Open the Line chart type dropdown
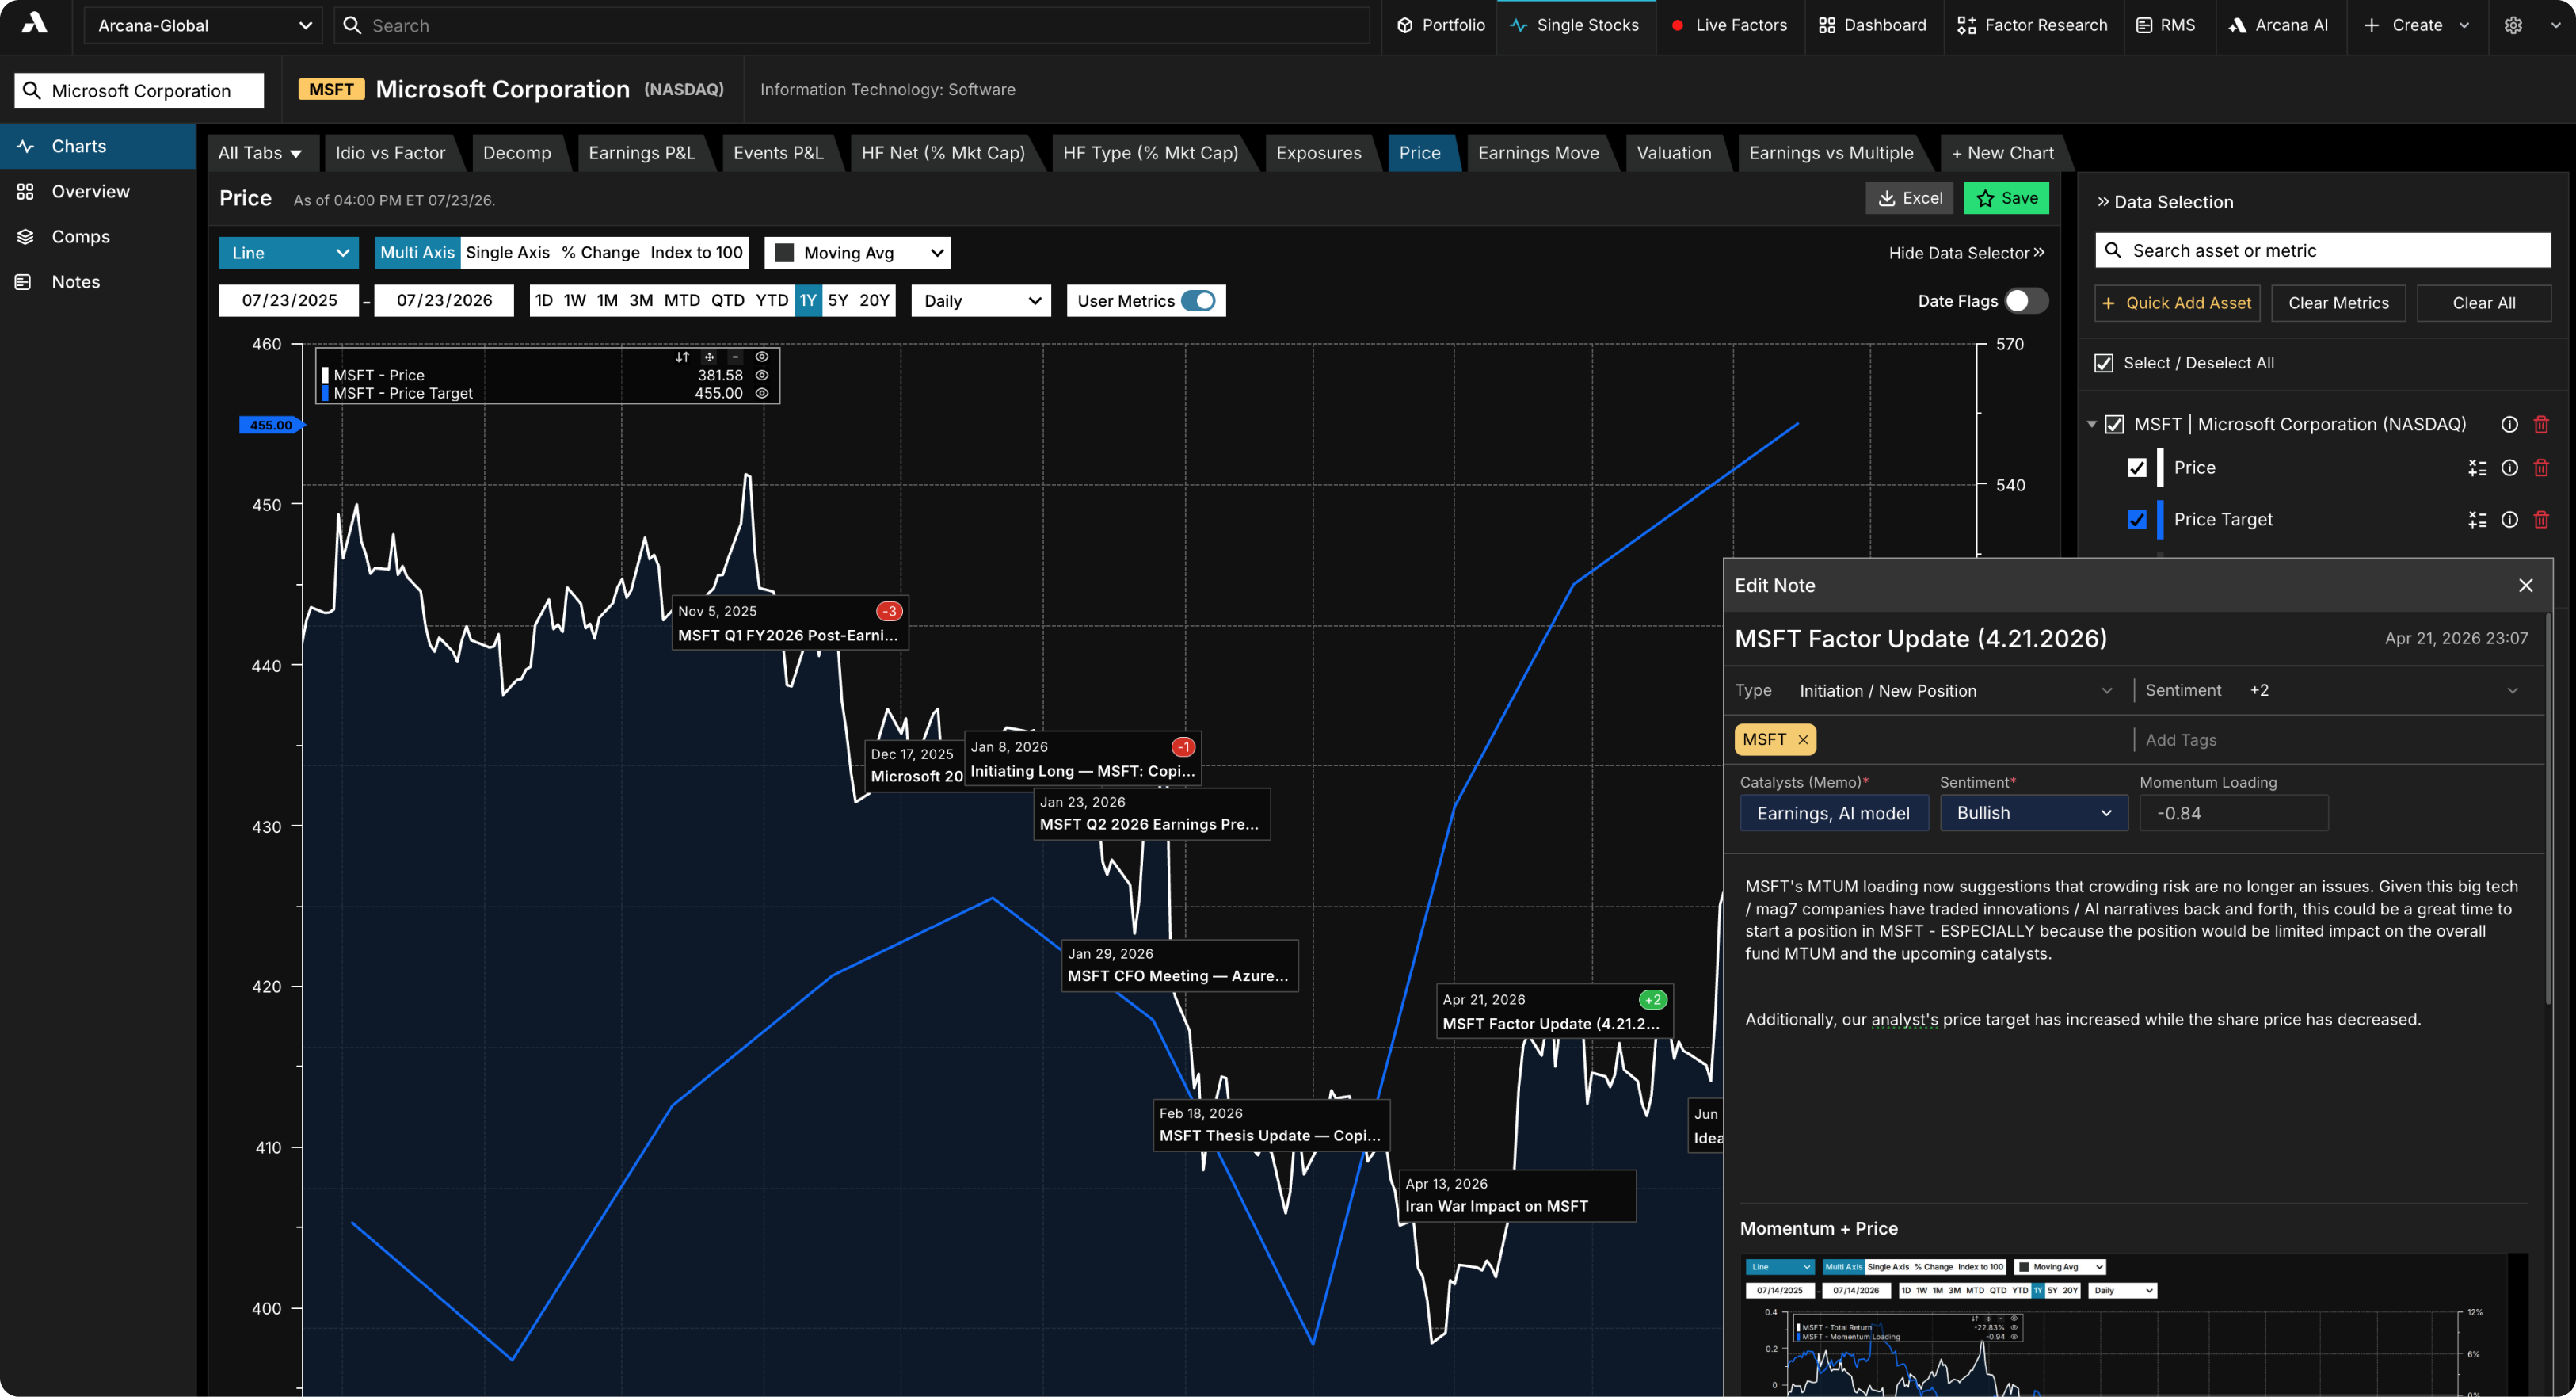2576x1397 pixels. (x=288, y=253)
